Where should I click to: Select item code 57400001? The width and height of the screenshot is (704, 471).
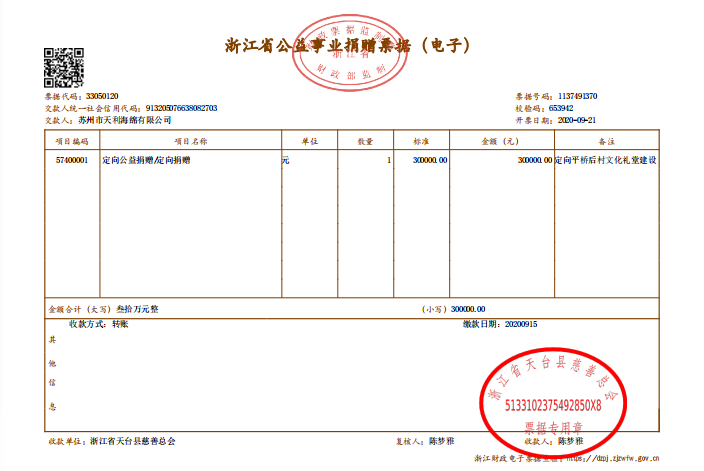pos(72,160)
